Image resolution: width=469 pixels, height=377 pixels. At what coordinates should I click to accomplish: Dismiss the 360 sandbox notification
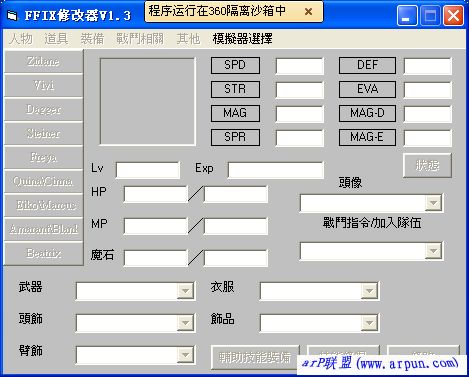click(x=308, y=12)
